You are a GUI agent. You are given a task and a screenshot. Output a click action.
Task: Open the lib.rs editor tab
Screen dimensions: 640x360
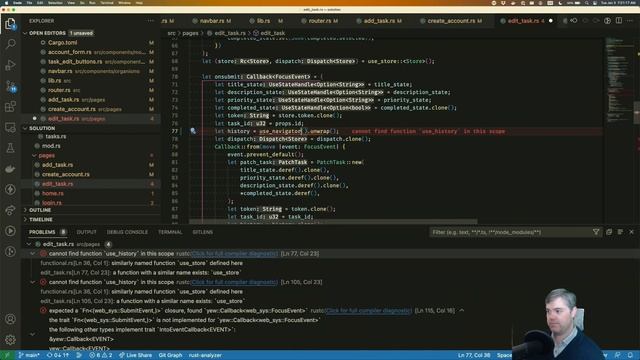pos(264,21)
